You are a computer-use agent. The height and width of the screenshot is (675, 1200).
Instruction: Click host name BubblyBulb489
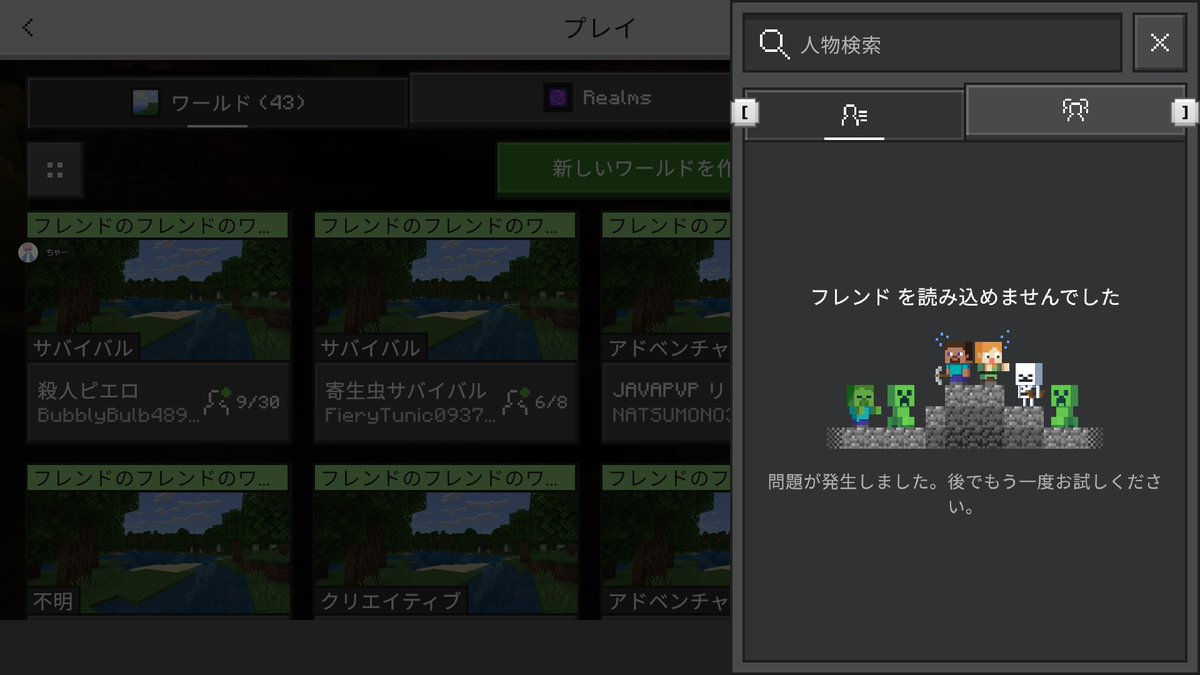click(x=118, y=414)
